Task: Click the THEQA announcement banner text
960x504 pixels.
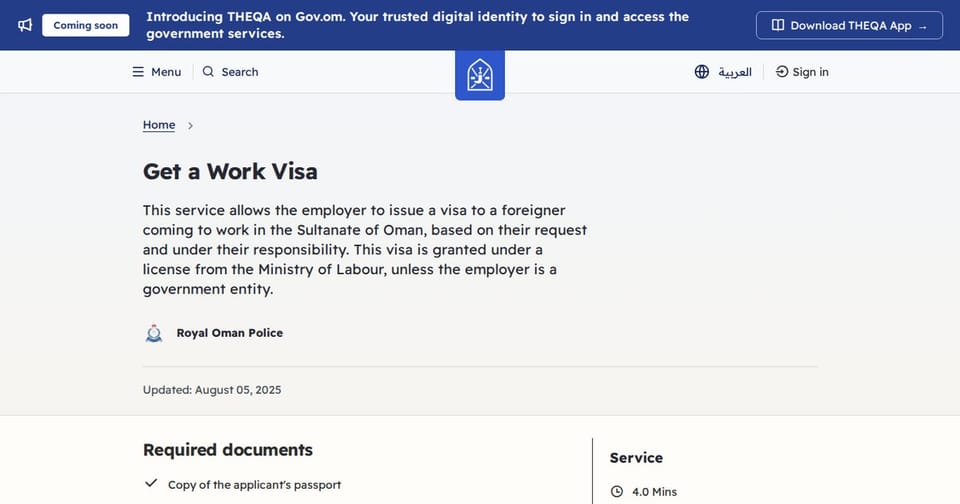Action: click(418, 25)
